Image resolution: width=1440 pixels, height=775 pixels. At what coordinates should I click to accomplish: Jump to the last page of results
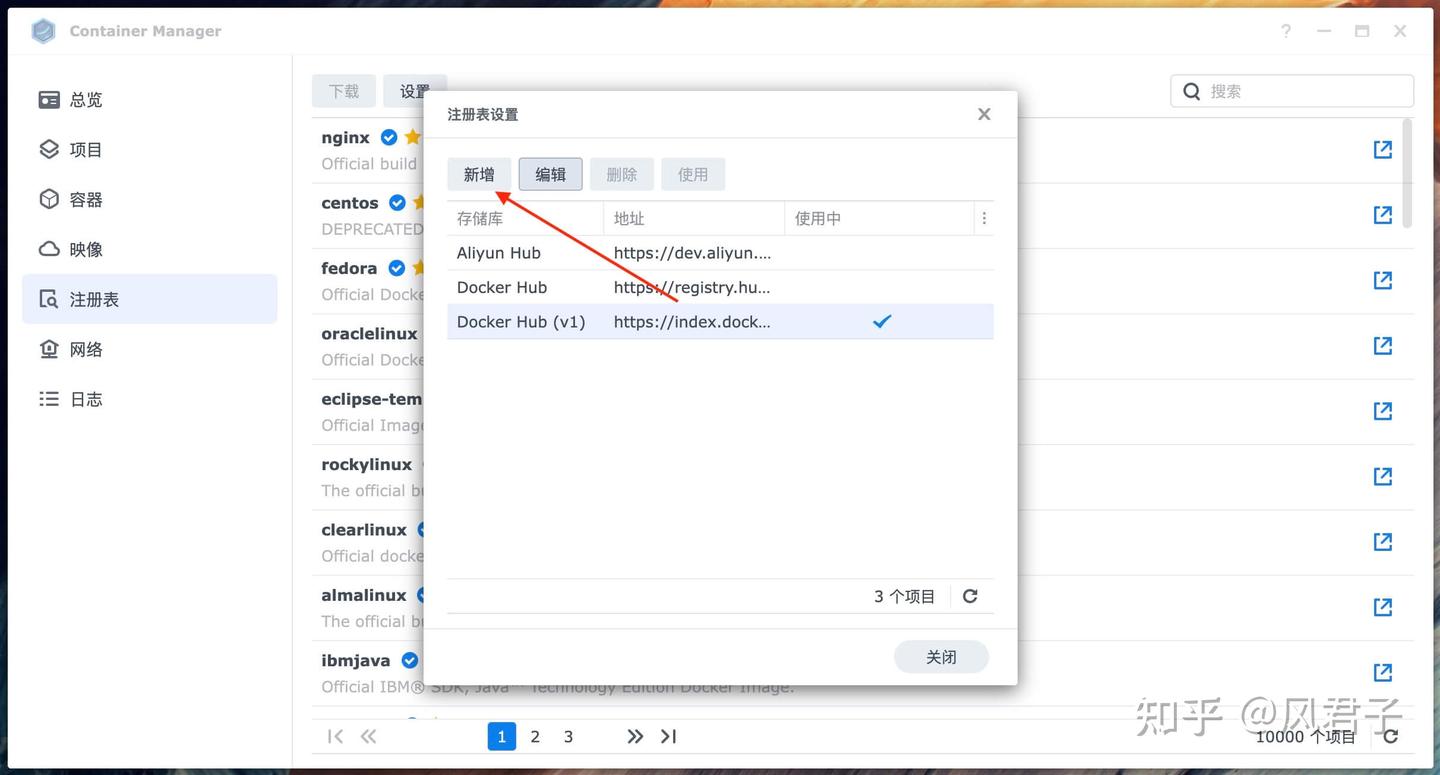click(x=668, y=735)
